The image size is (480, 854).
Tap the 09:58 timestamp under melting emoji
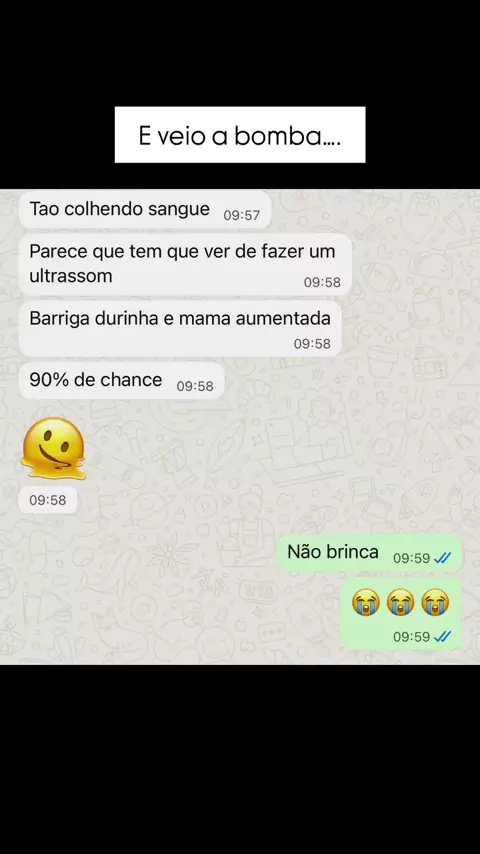[x=47, y=500]
